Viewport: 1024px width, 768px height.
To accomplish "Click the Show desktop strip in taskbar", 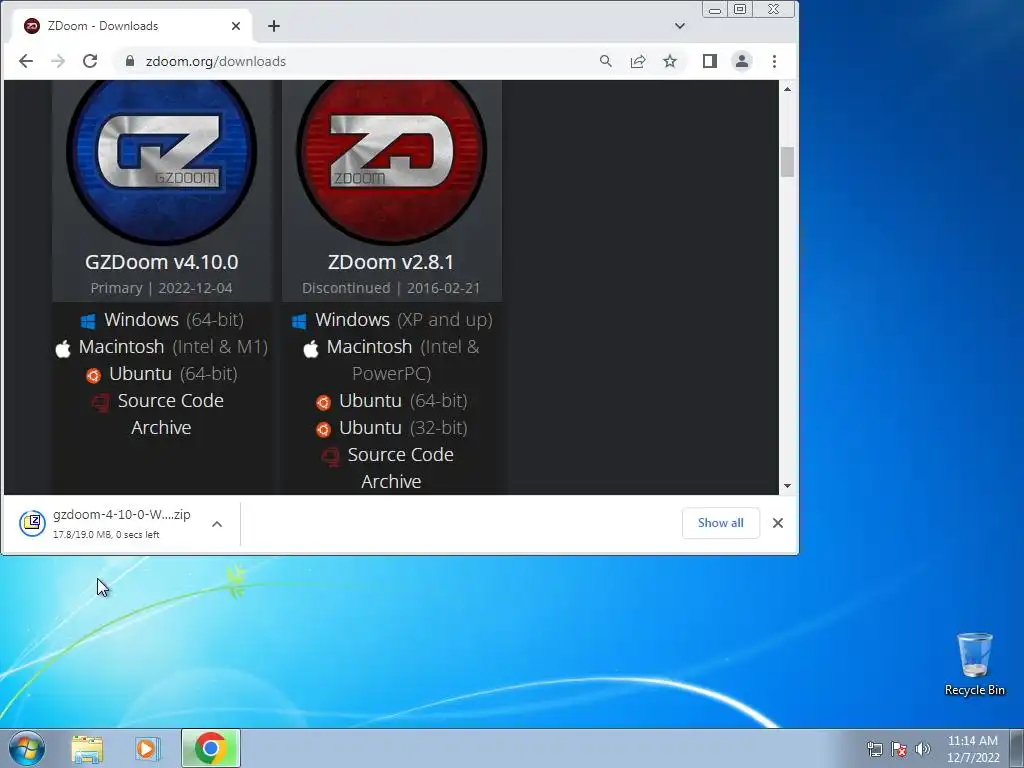I will 1017,748.
